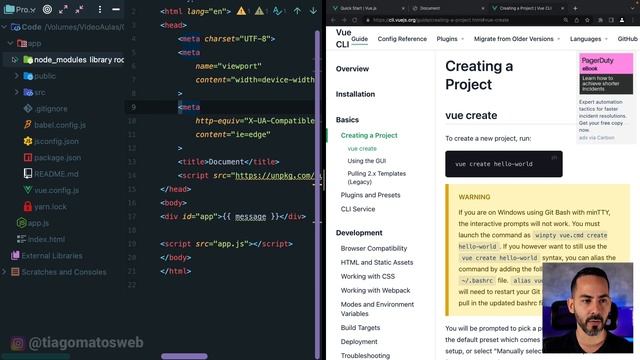Screen dimensions: 640x360
Task: Click the first warning triangle indicator
Action: [241, 11]
